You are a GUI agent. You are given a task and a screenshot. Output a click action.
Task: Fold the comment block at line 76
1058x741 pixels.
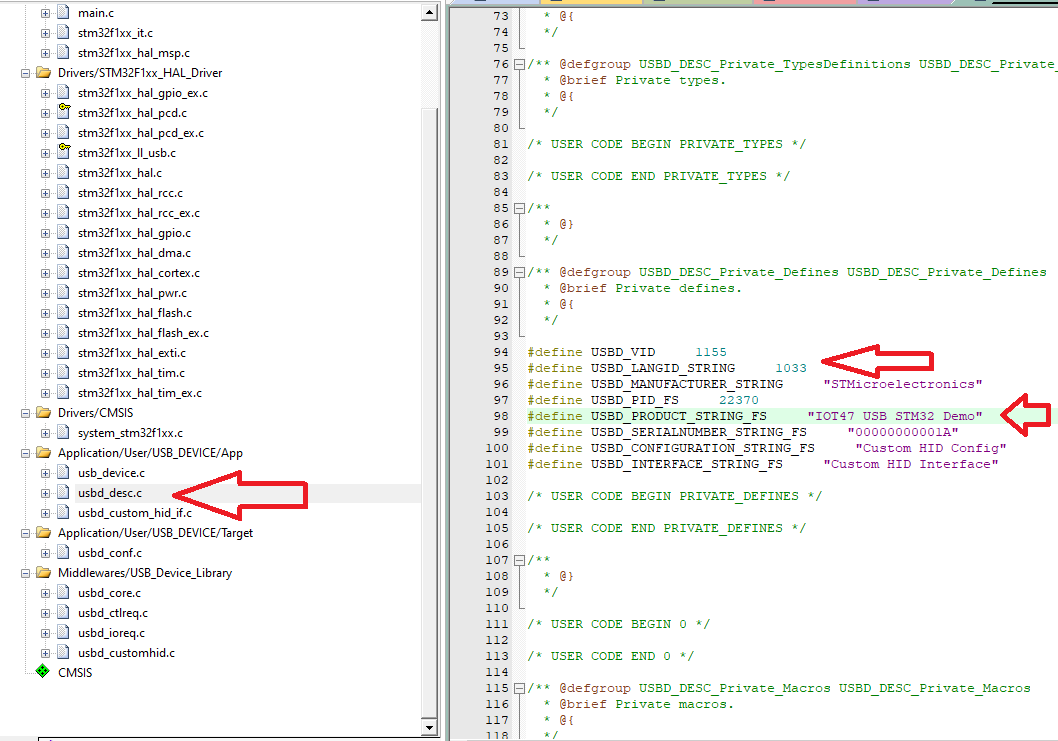[519, 64]
